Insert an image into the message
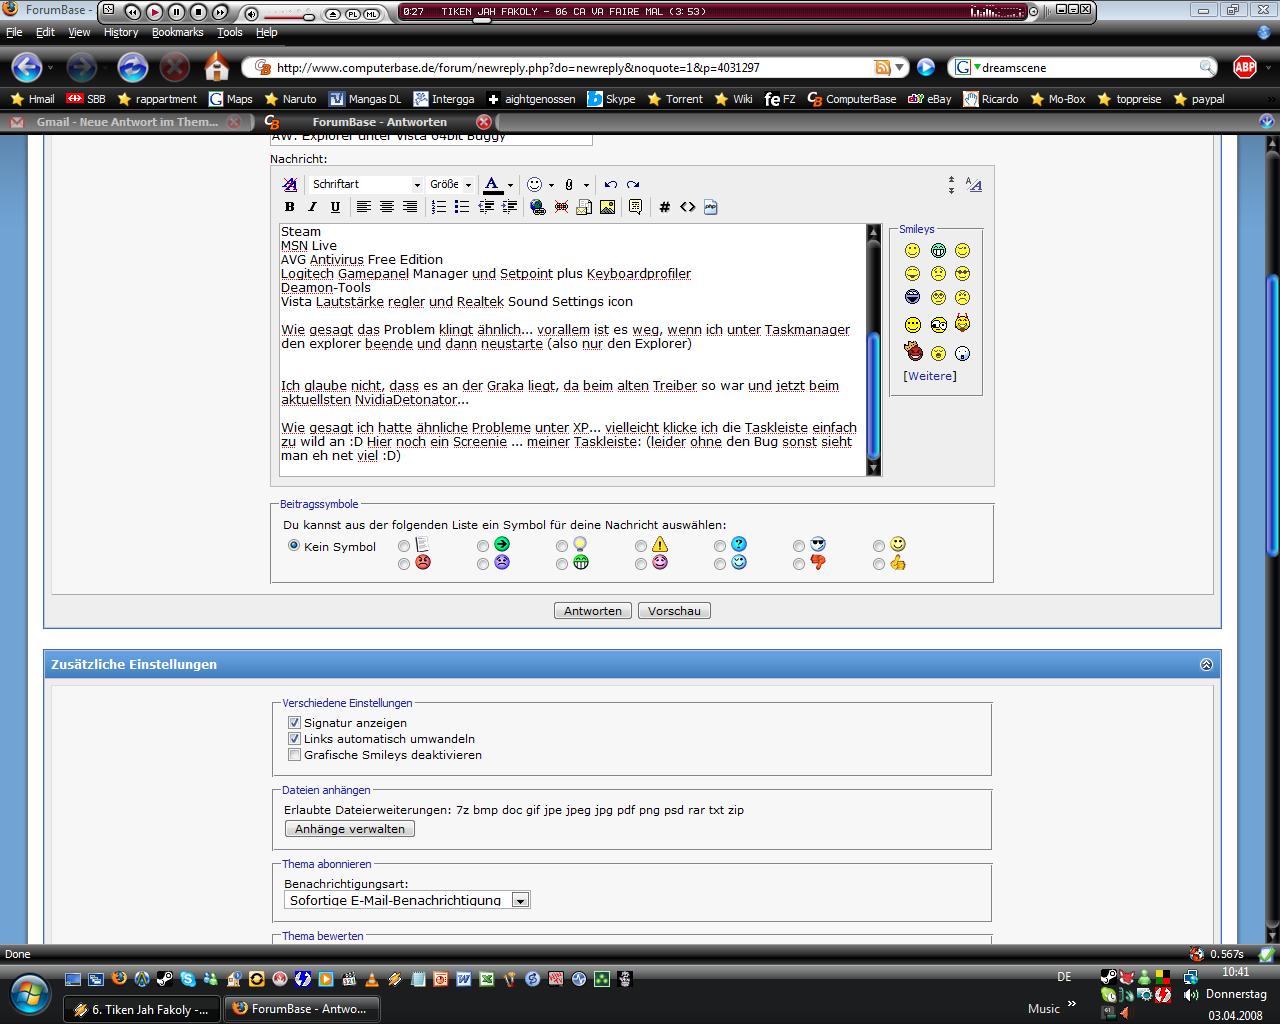 (x=607, y=207)
